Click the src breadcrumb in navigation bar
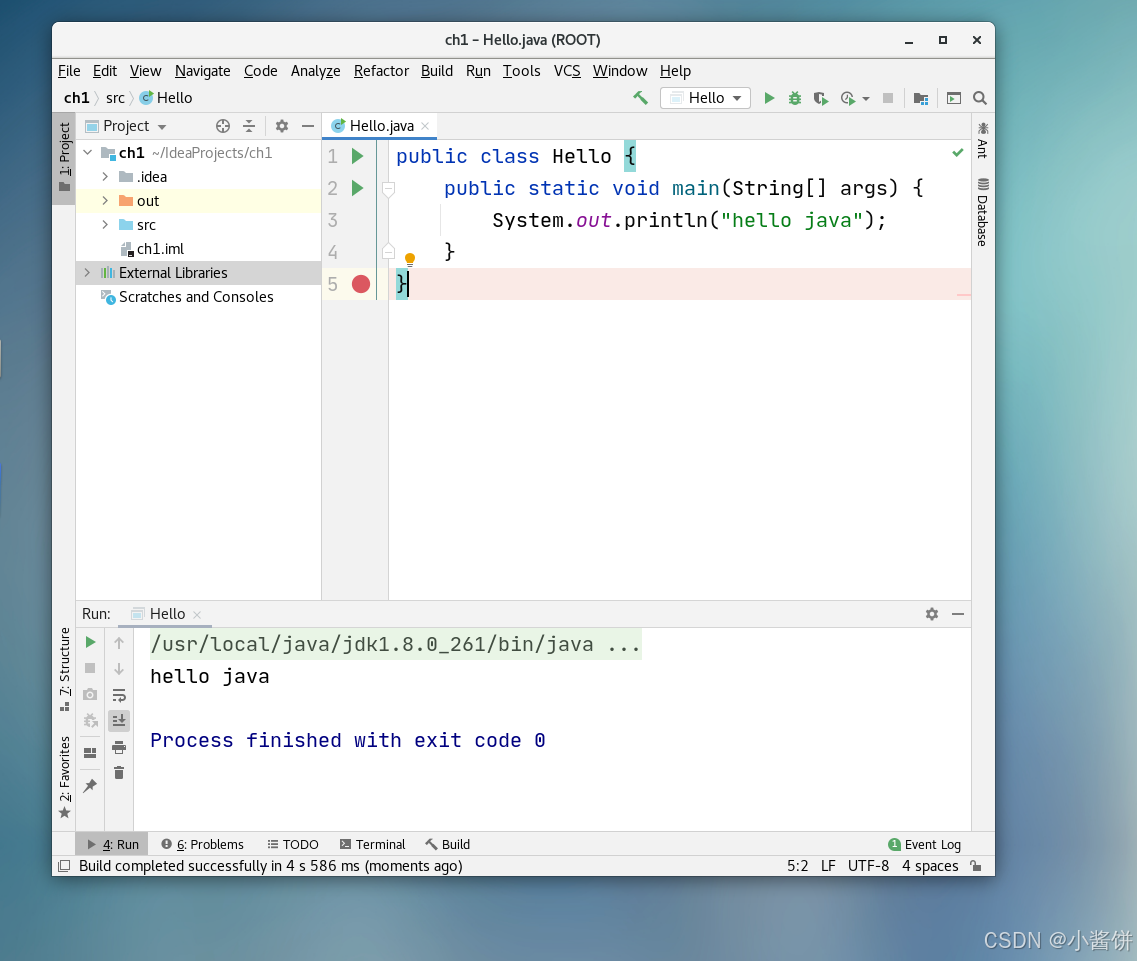This screenshot has width=1137, height=961. (x=115, y=98)
